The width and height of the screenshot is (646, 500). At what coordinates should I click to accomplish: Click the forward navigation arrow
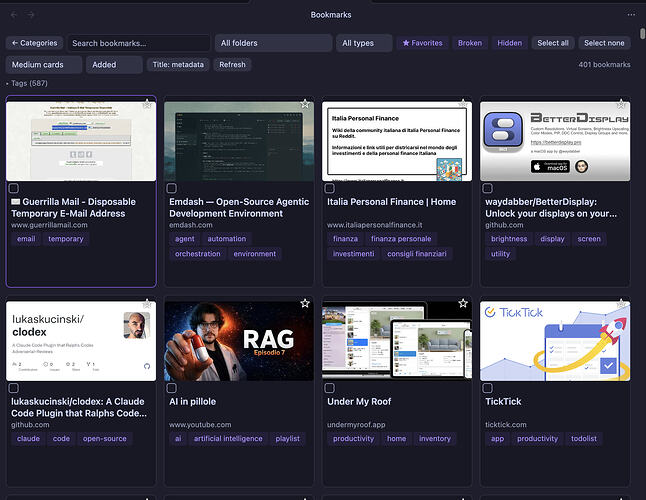tap(31, 15)
